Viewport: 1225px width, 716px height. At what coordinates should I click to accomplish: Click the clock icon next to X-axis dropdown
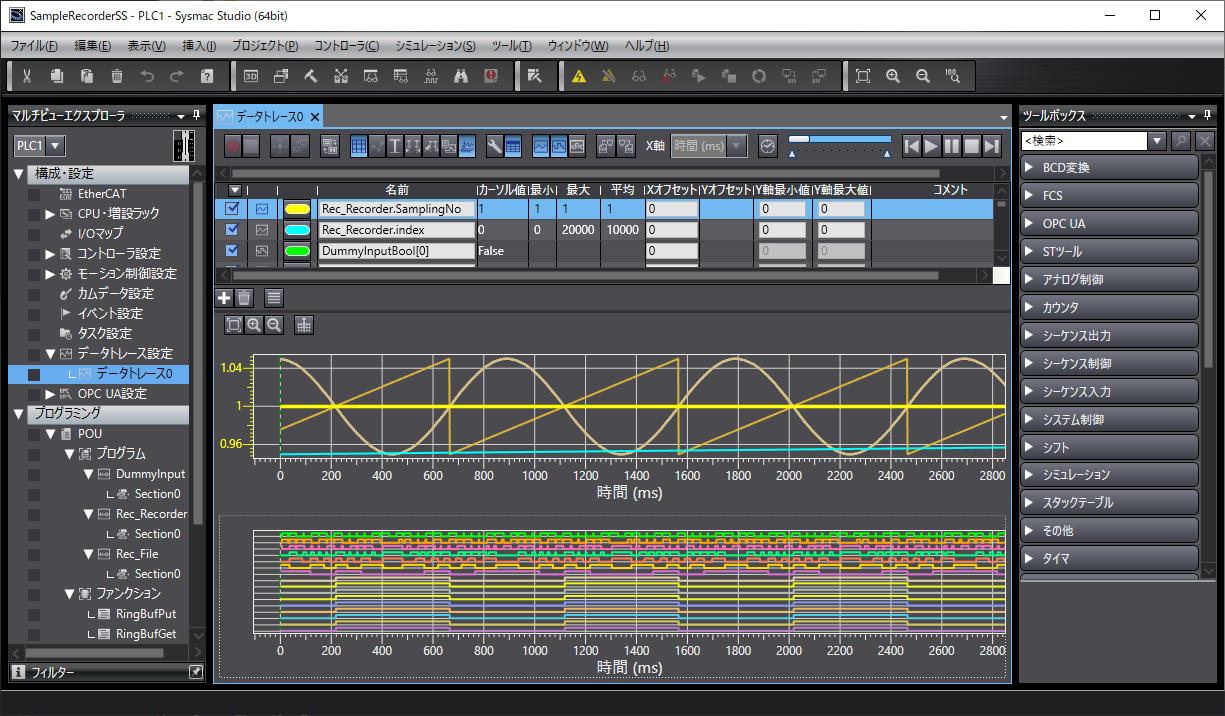767,146
